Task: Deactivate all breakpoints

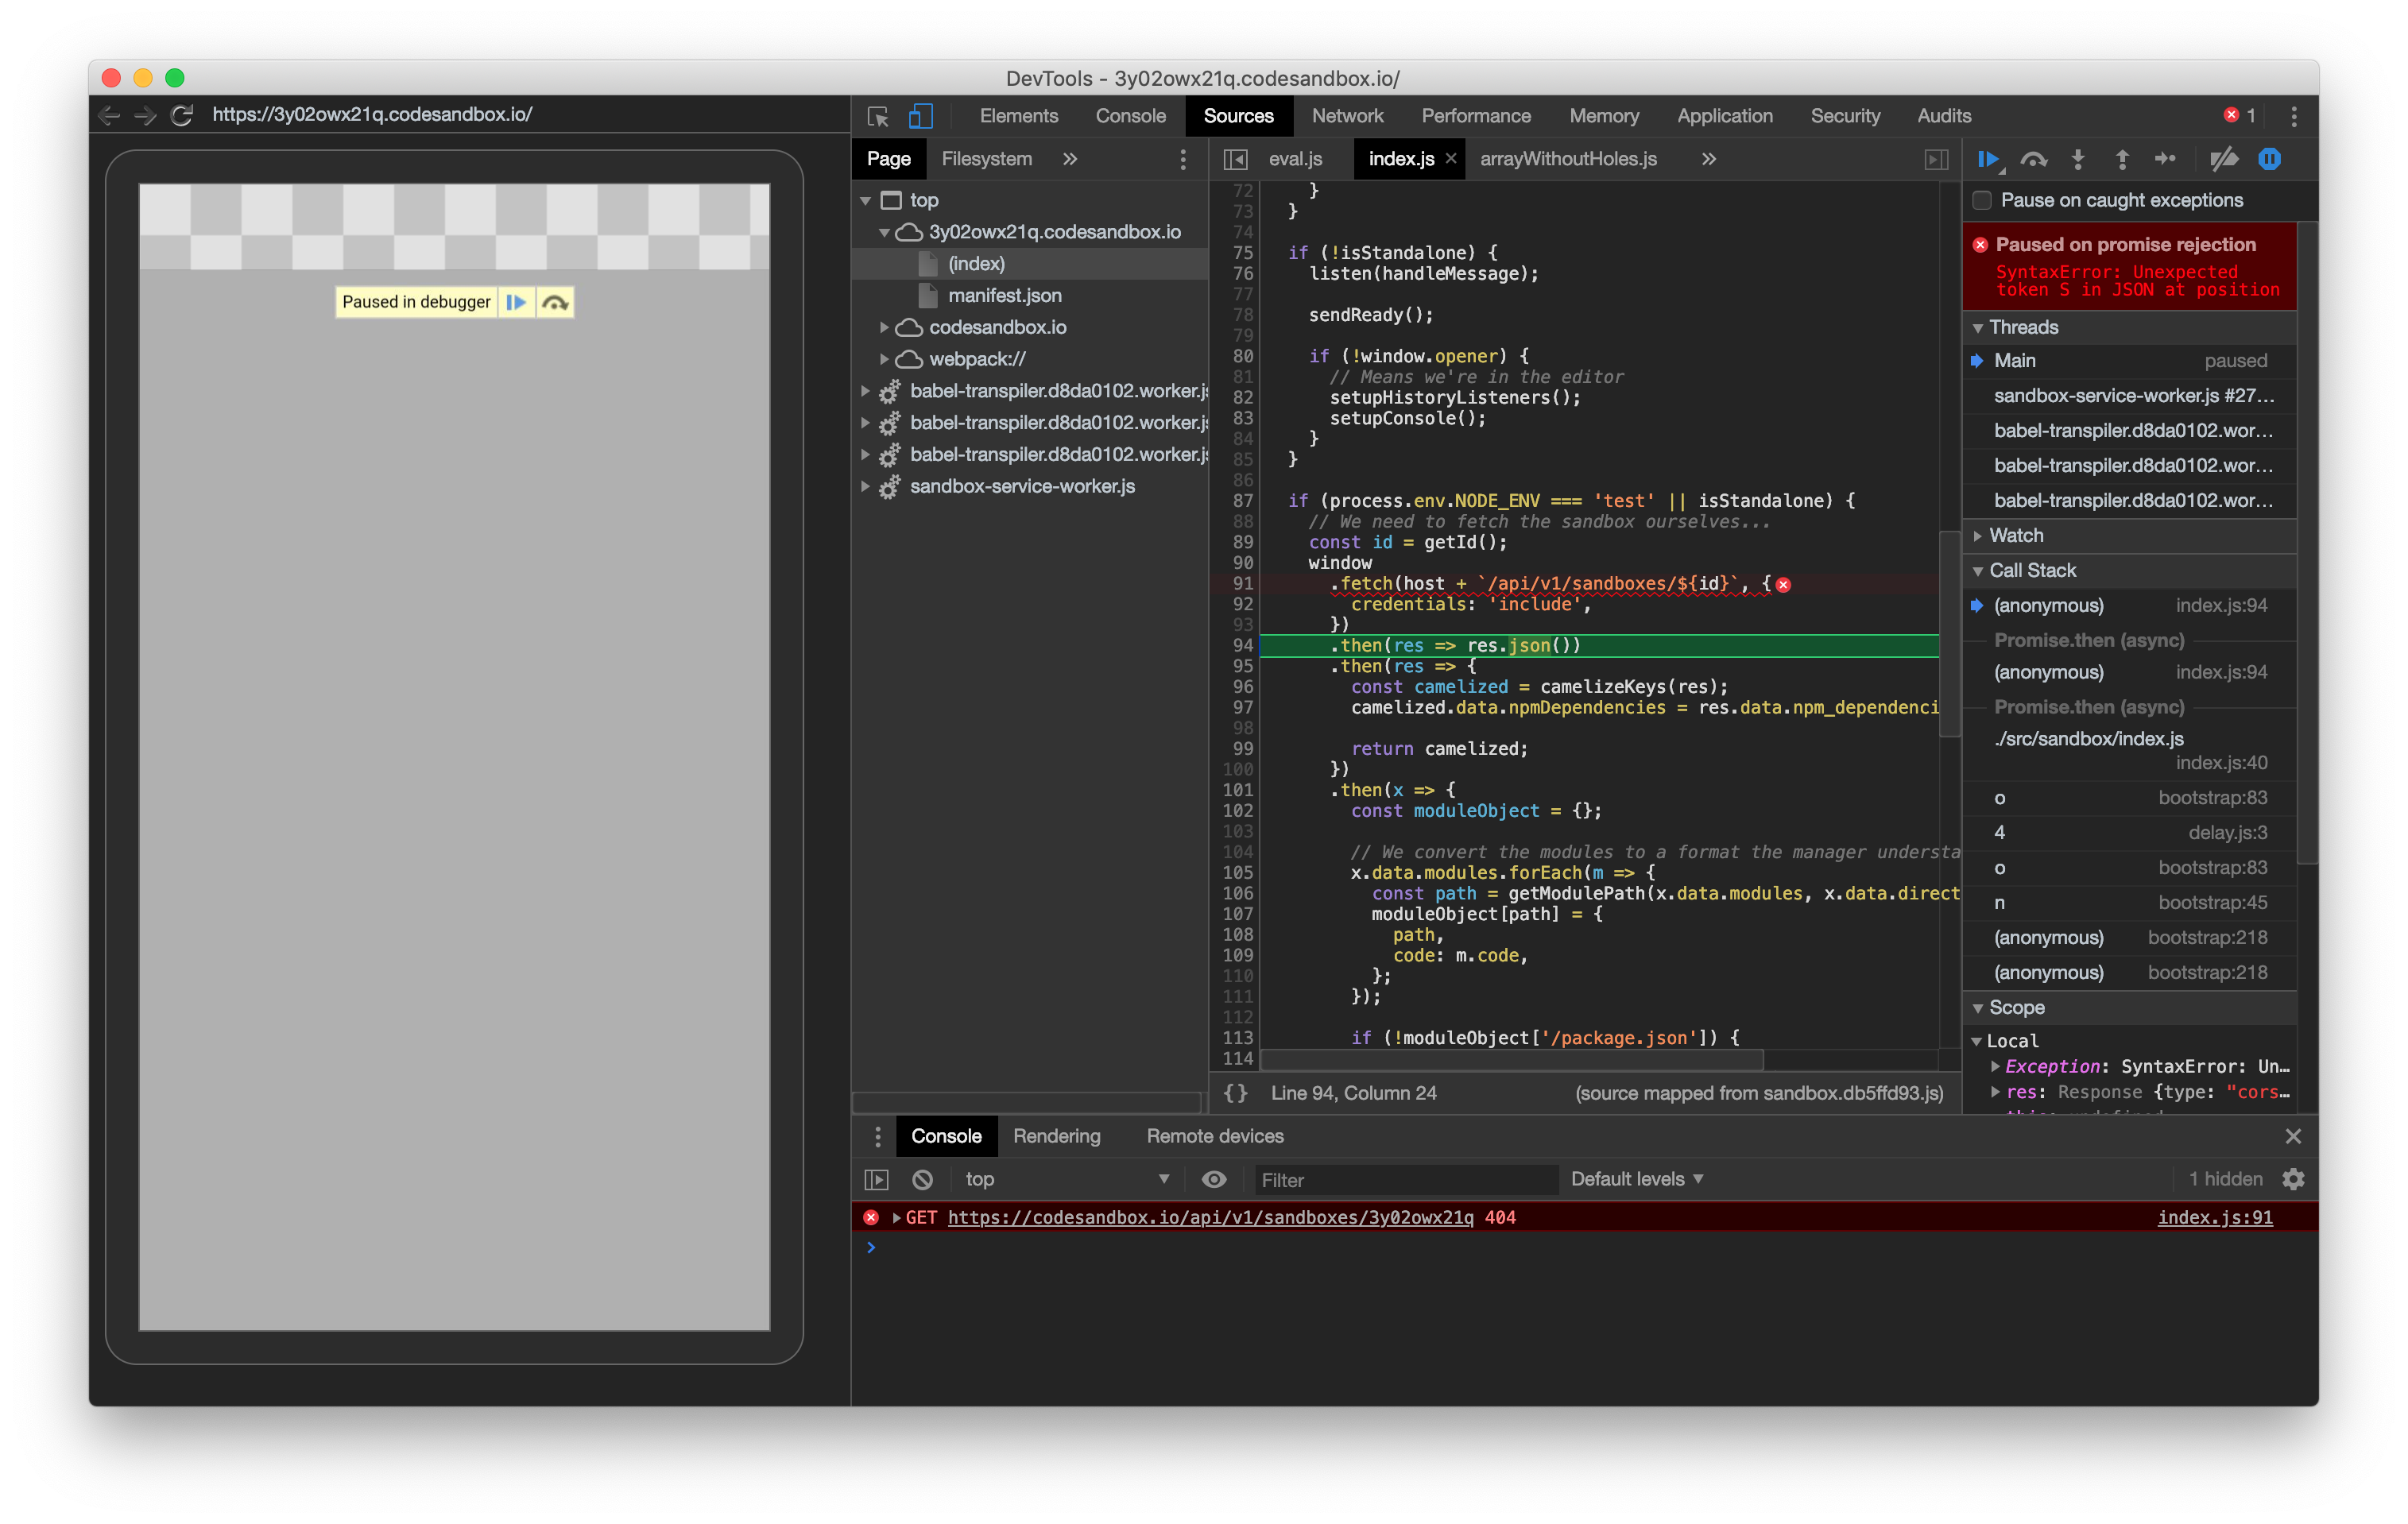Action: pos(2224,159)
